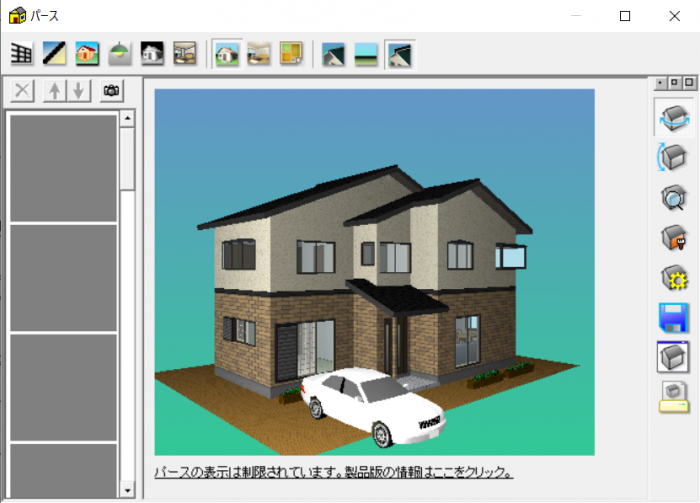
Task: Click the camera snapshot icon
Action: tap(112, 91)
